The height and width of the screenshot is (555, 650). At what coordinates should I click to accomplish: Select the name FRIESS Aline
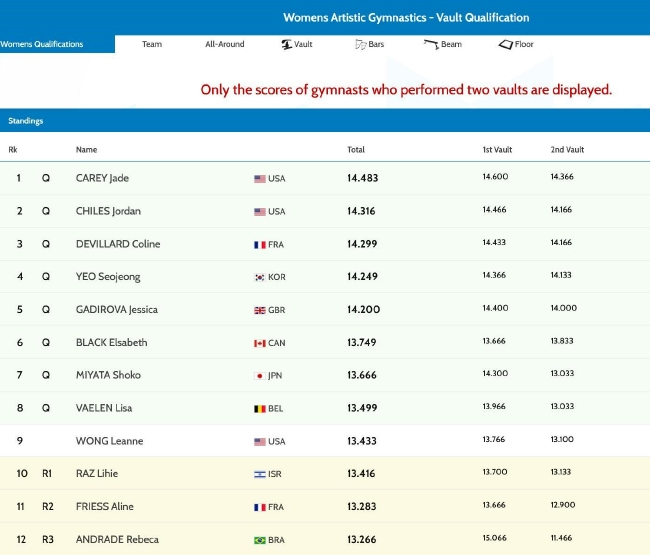pos(105,507)
